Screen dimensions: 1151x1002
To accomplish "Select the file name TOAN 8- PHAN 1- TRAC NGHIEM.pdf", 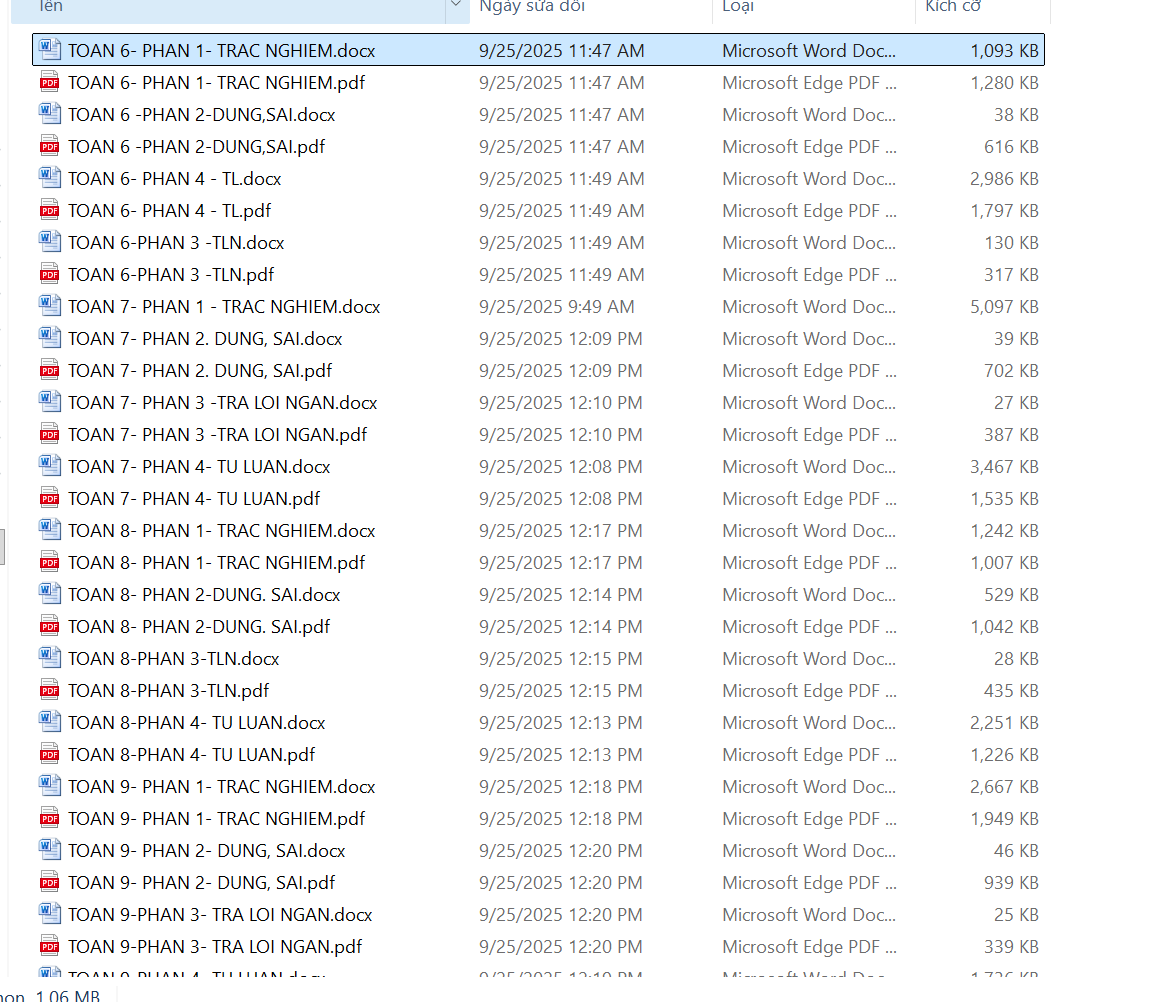I will coord(216,563).
